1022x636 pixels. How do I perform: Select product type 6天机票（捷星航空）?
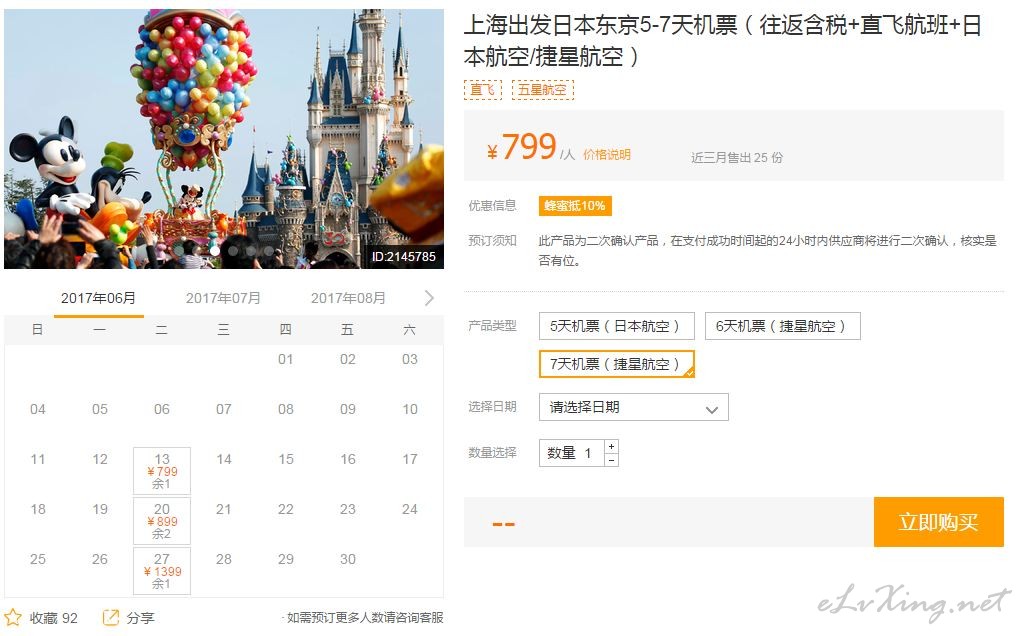tap(782, 326)
